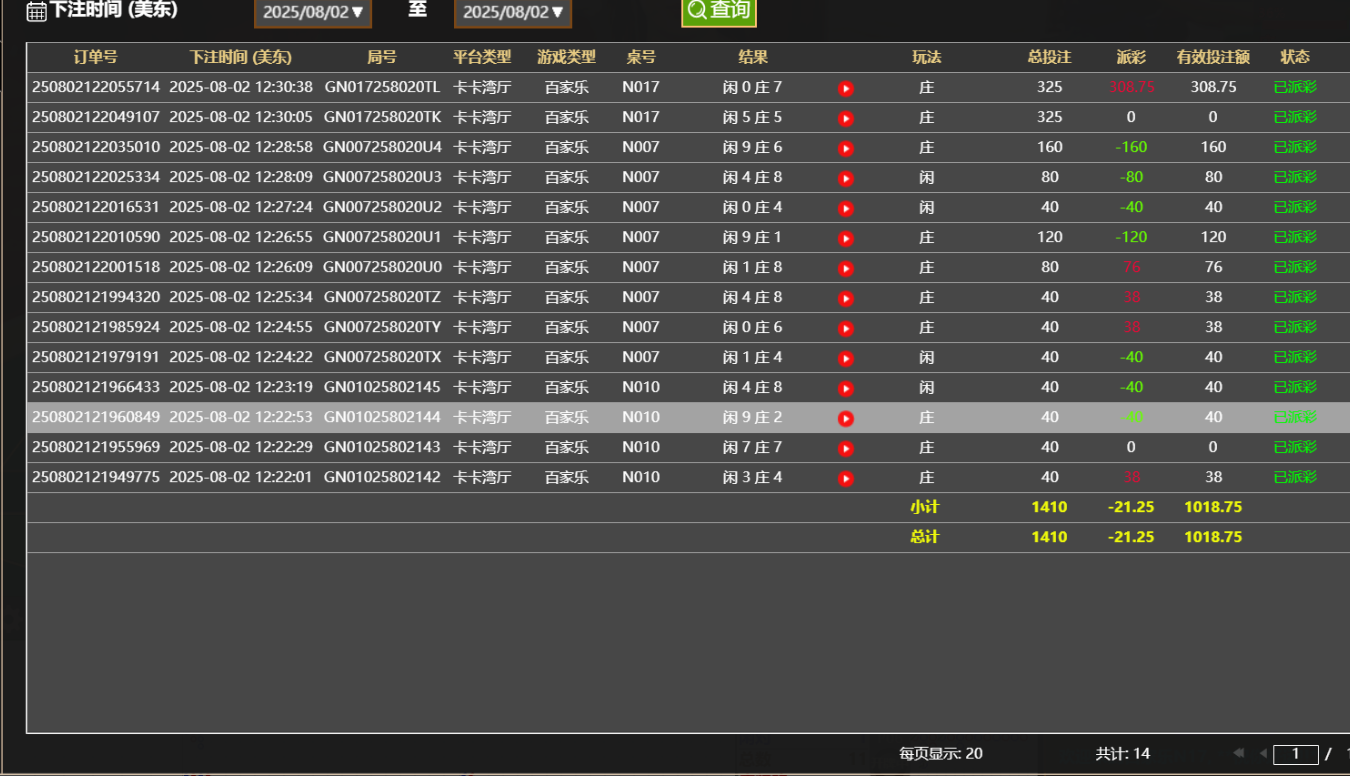This screenshot has width=1350, height=776.
Task: Click 已派彩 status in first row
Action: click(x=1295, y=87)
